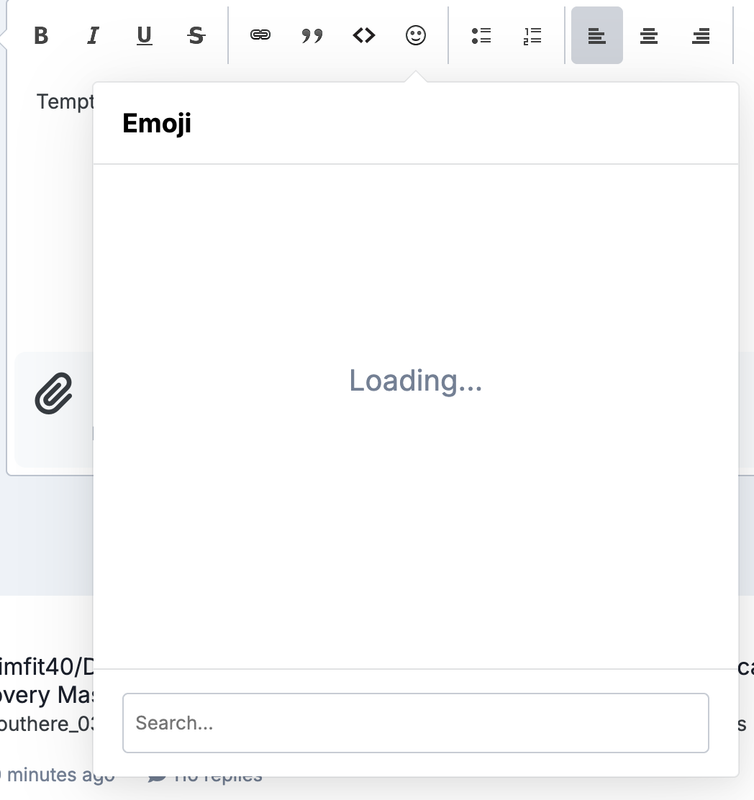Center align the text
The image size is (754, 800).
(x=649, y=35)
